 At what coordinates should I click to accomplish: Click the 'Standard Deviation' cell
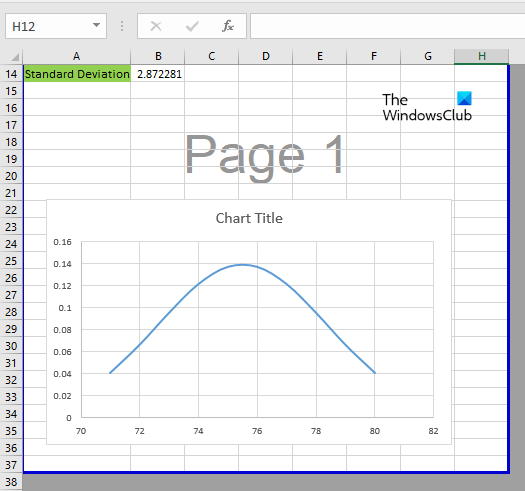click(77, 74)
